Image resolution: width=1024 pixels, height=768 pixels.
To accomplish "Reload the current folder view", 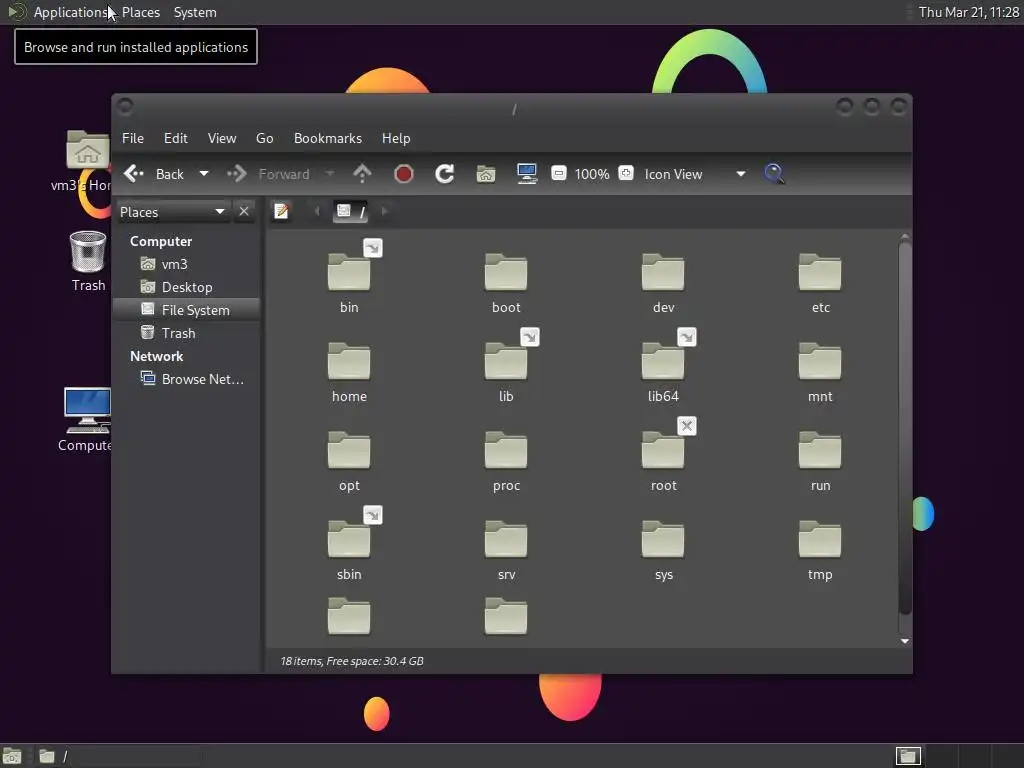I will (445, 174).
